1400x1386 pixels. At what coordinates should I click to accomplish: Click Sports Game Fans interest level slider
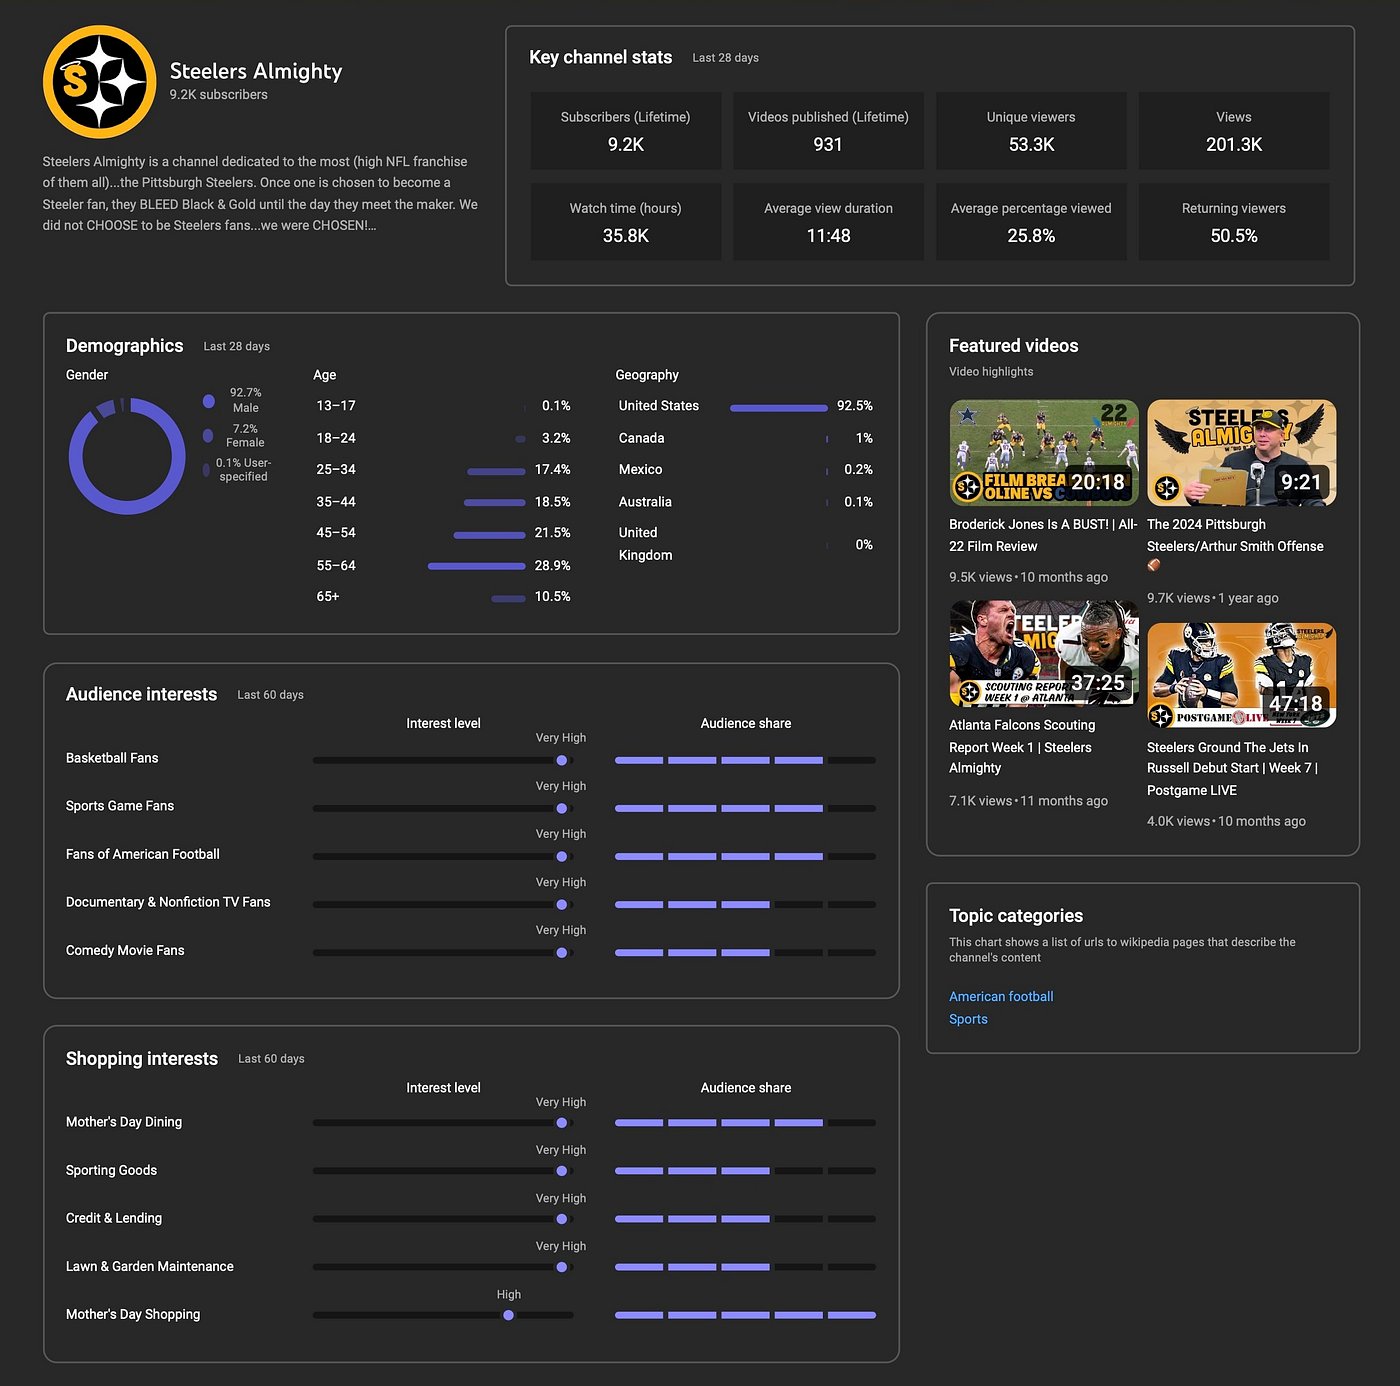[x=443, y=808]
